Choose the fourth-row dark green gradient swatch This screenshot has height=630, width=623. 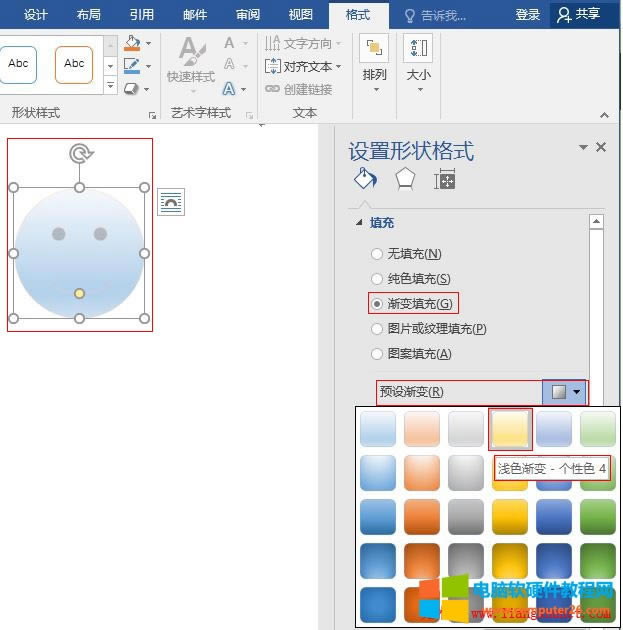click(x=598, y=561)
